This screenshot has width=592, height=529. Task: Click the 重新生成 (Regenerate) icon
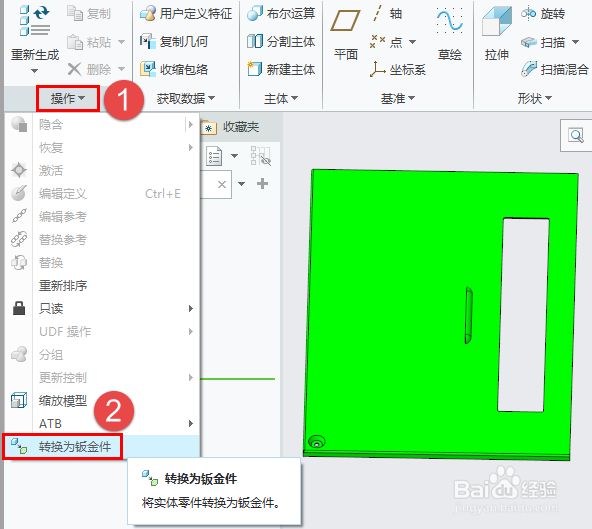[x=35, y=21]
